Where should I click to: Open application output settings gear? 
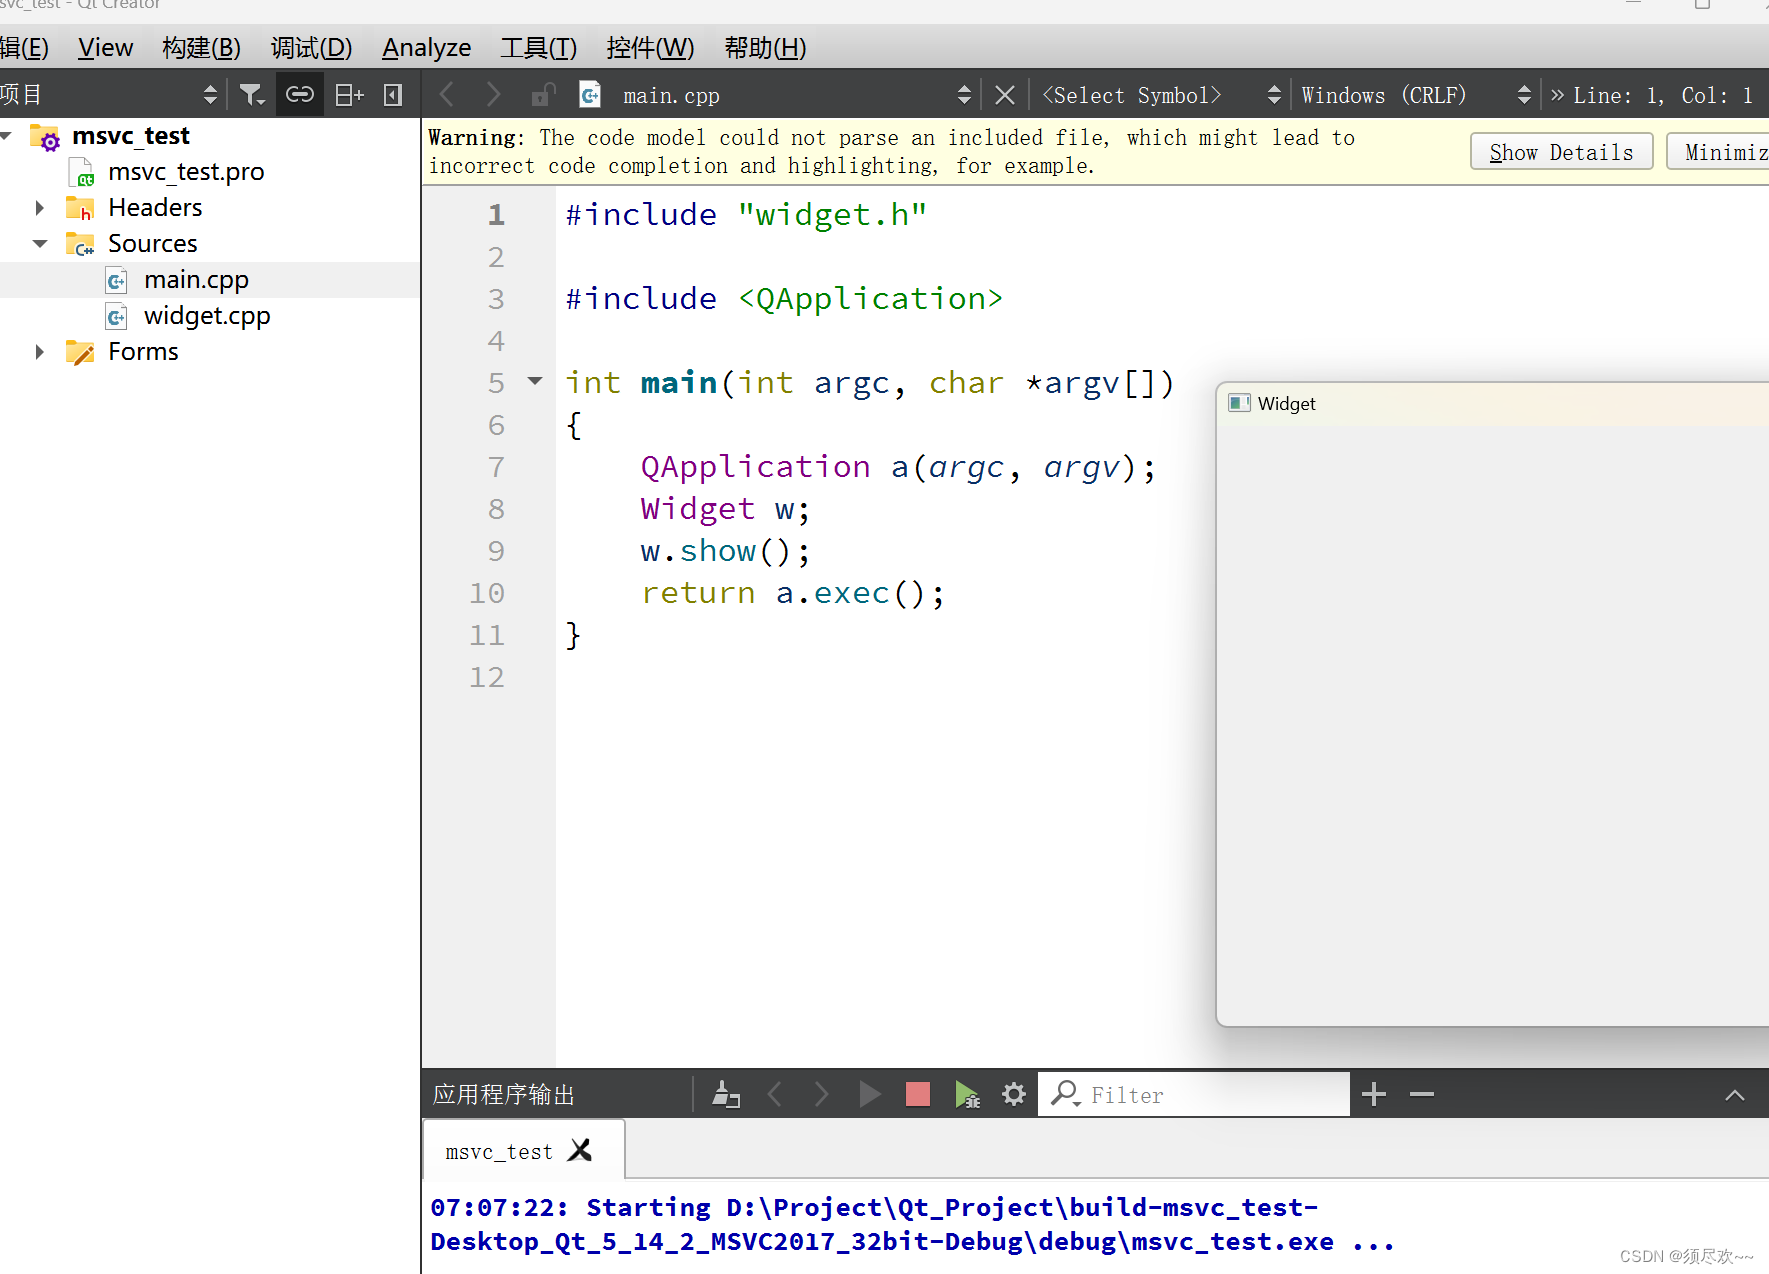[x=1014, y=1094]
